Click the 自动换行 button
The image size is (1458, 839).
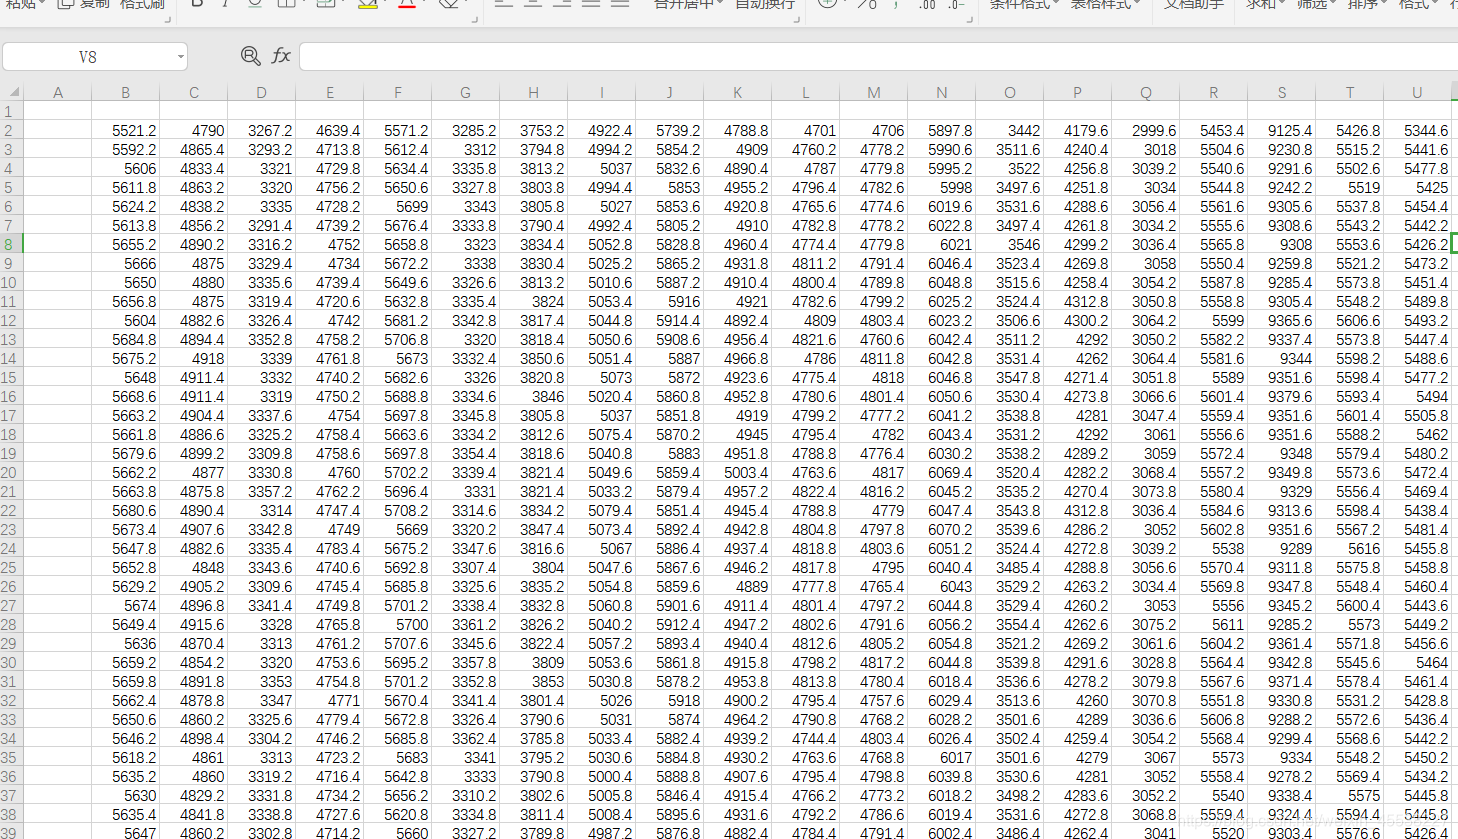point(765,5)
